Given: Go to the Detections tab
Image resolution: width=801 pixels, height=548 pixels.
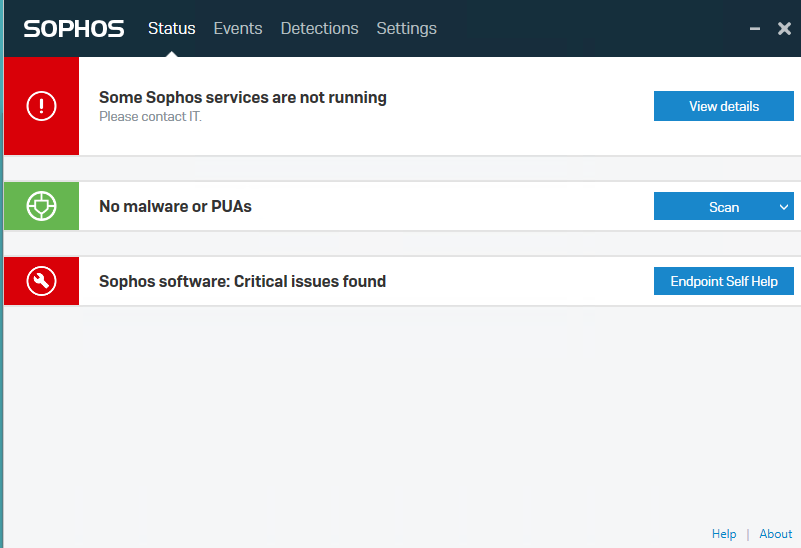Looking at the screenshot, I should pyautogui.click(x=319, y=28).
